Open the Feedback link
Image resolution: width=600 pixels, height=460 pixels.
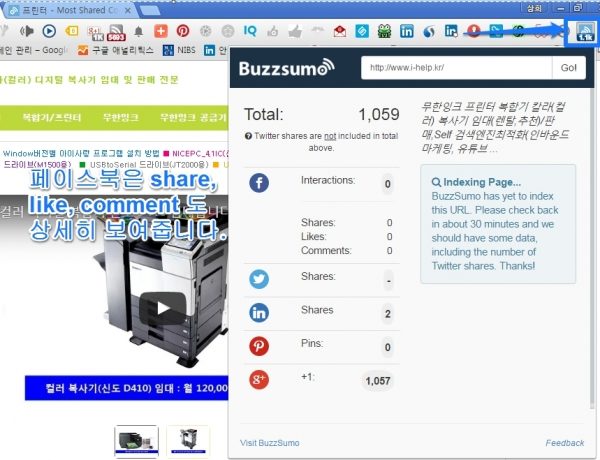(x=565, y=443)
